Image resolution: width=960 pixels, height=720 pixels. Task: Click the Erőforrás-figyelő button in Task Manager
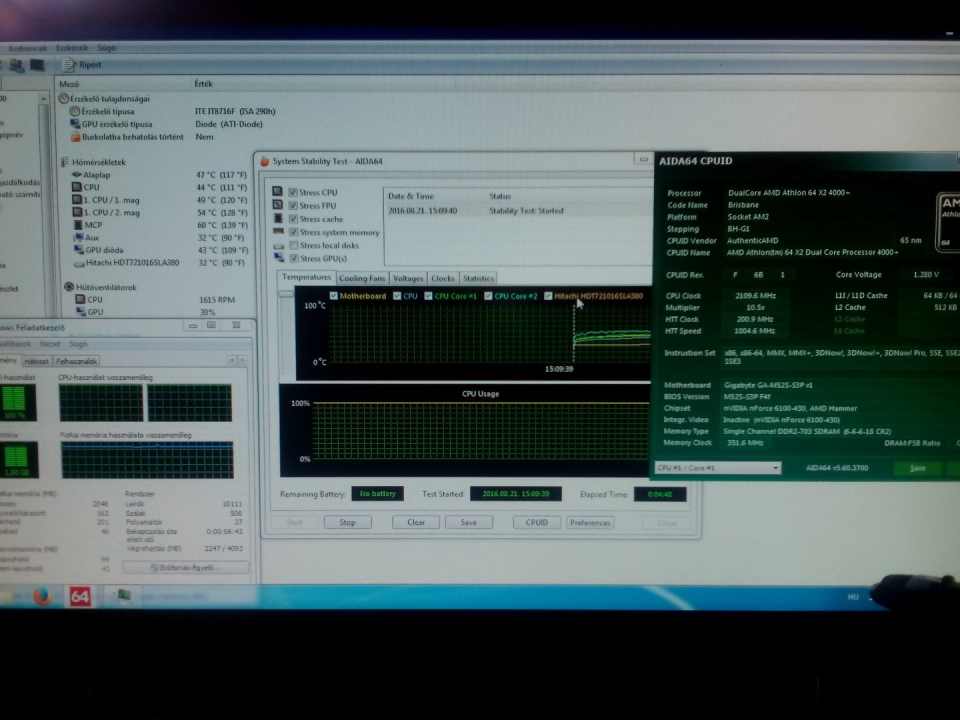(x=186, y=568)
